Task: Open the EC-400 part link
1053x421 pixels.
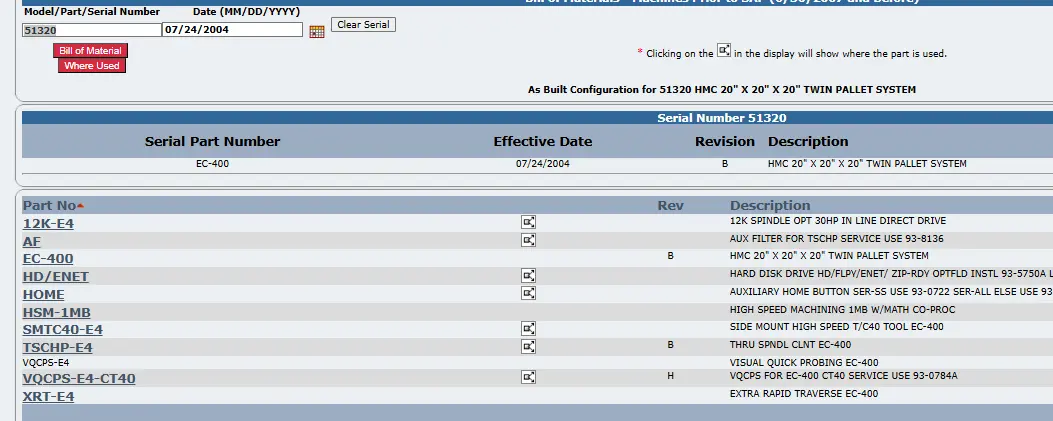Action: 48,259
